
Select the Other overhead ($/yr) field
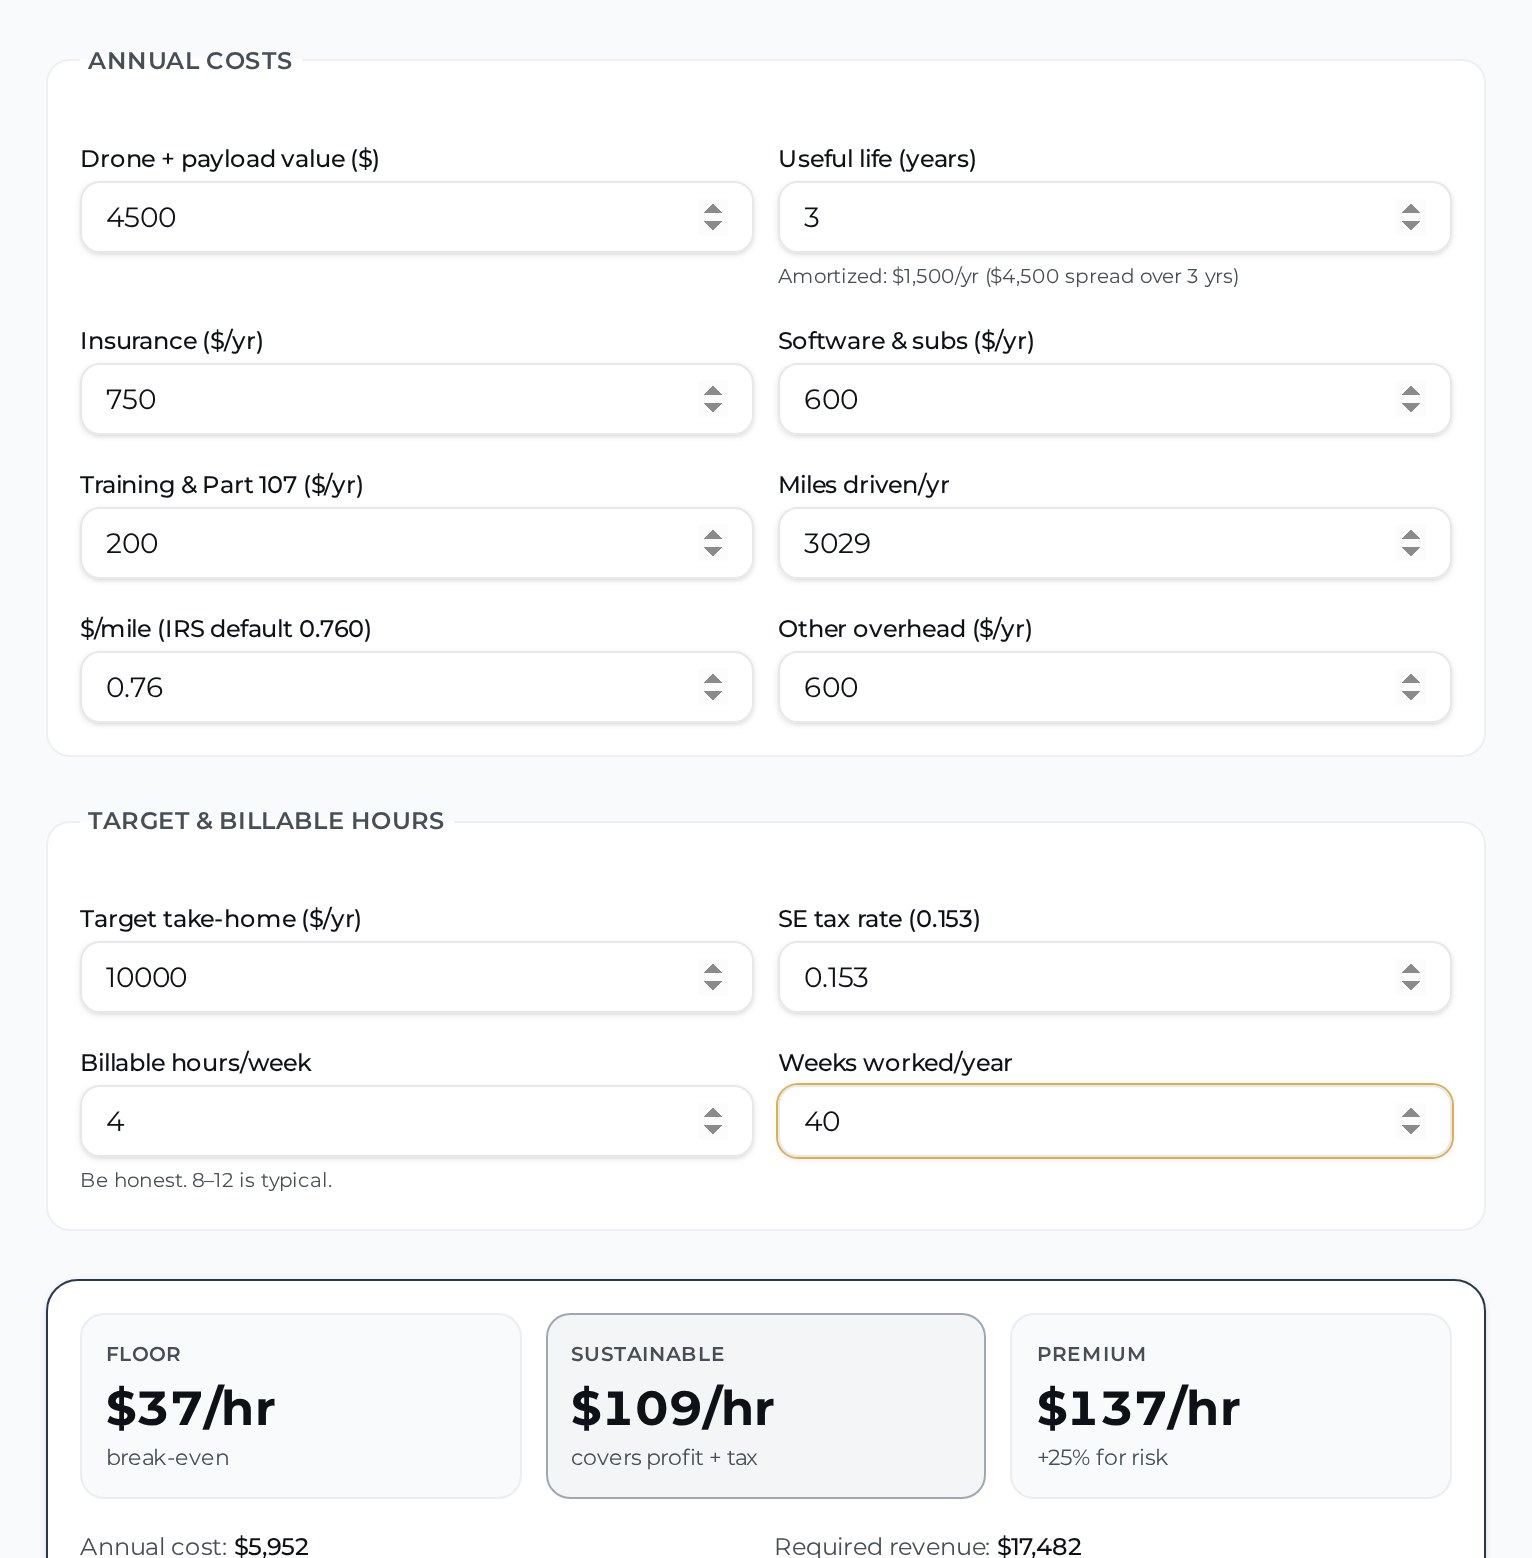pos(1114,687)
